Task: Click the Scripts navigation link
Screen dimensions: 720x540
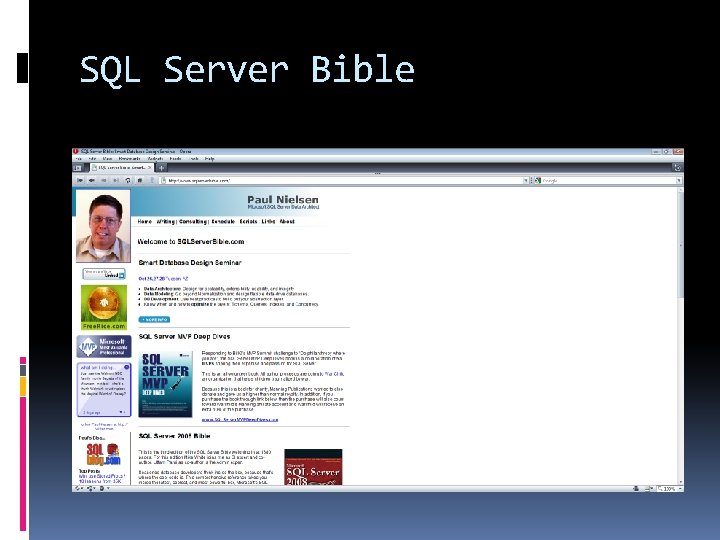Action: (248, 221)
